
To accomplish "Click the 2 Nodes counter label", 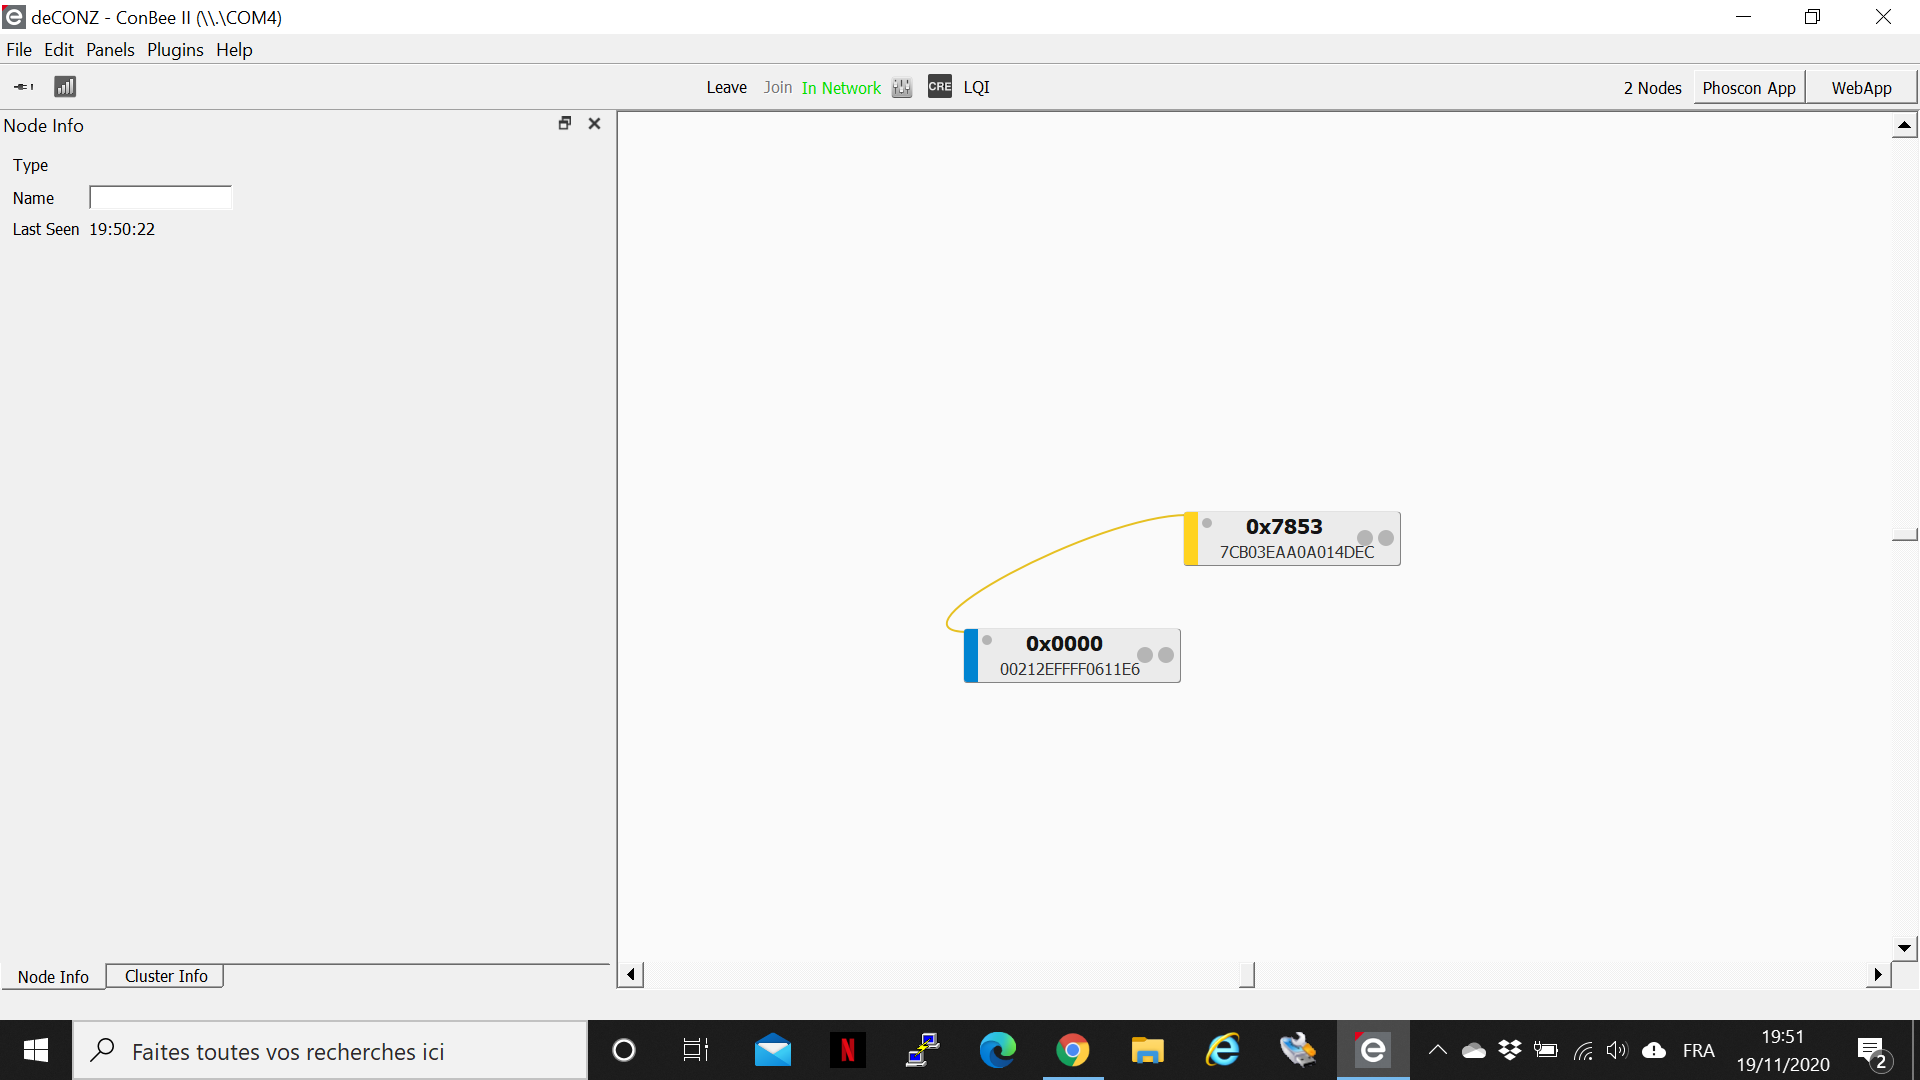I will click(1652, 88).
